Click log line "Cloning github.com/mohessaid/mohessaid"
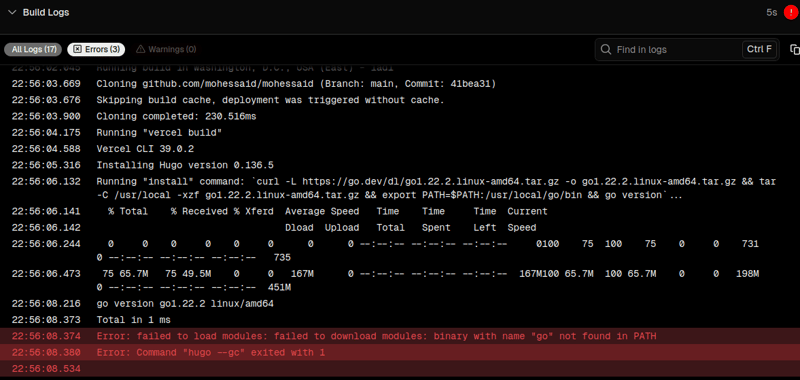The height and width of the screenshot is (380, 800). [296, 84]
